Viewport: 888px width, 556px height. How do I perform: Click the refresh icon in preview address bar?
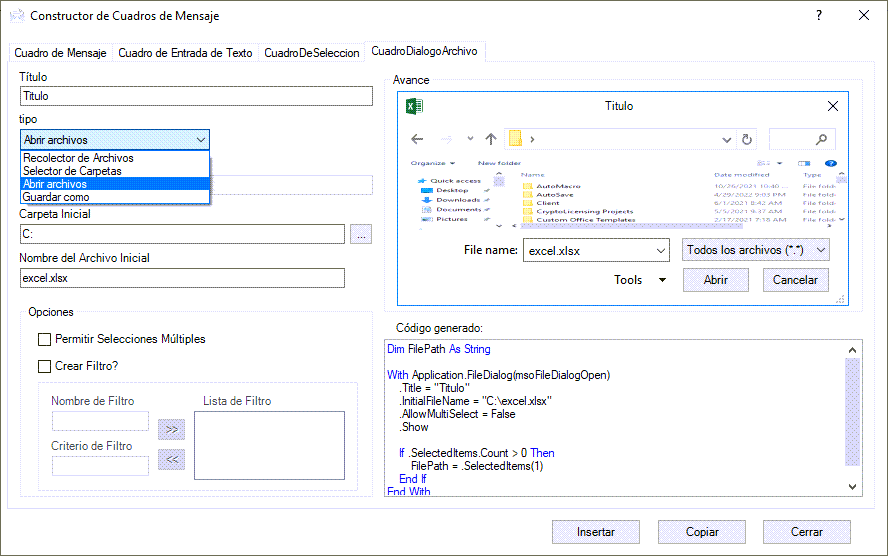point(747,139)
